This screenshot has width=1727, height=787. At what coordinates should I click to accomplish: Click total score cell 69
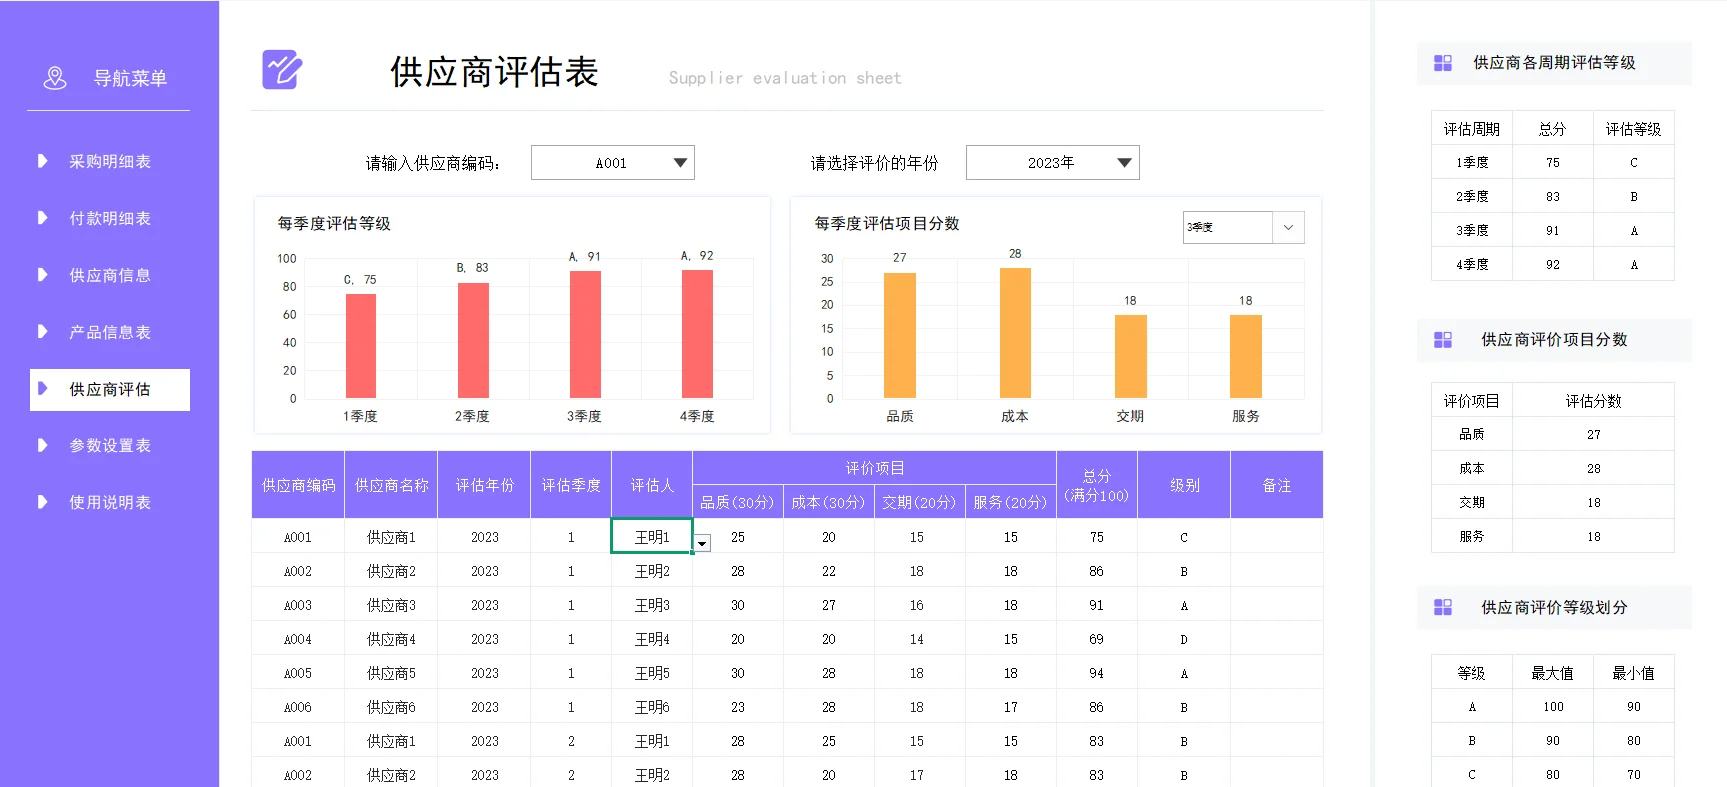(1097, 639)
